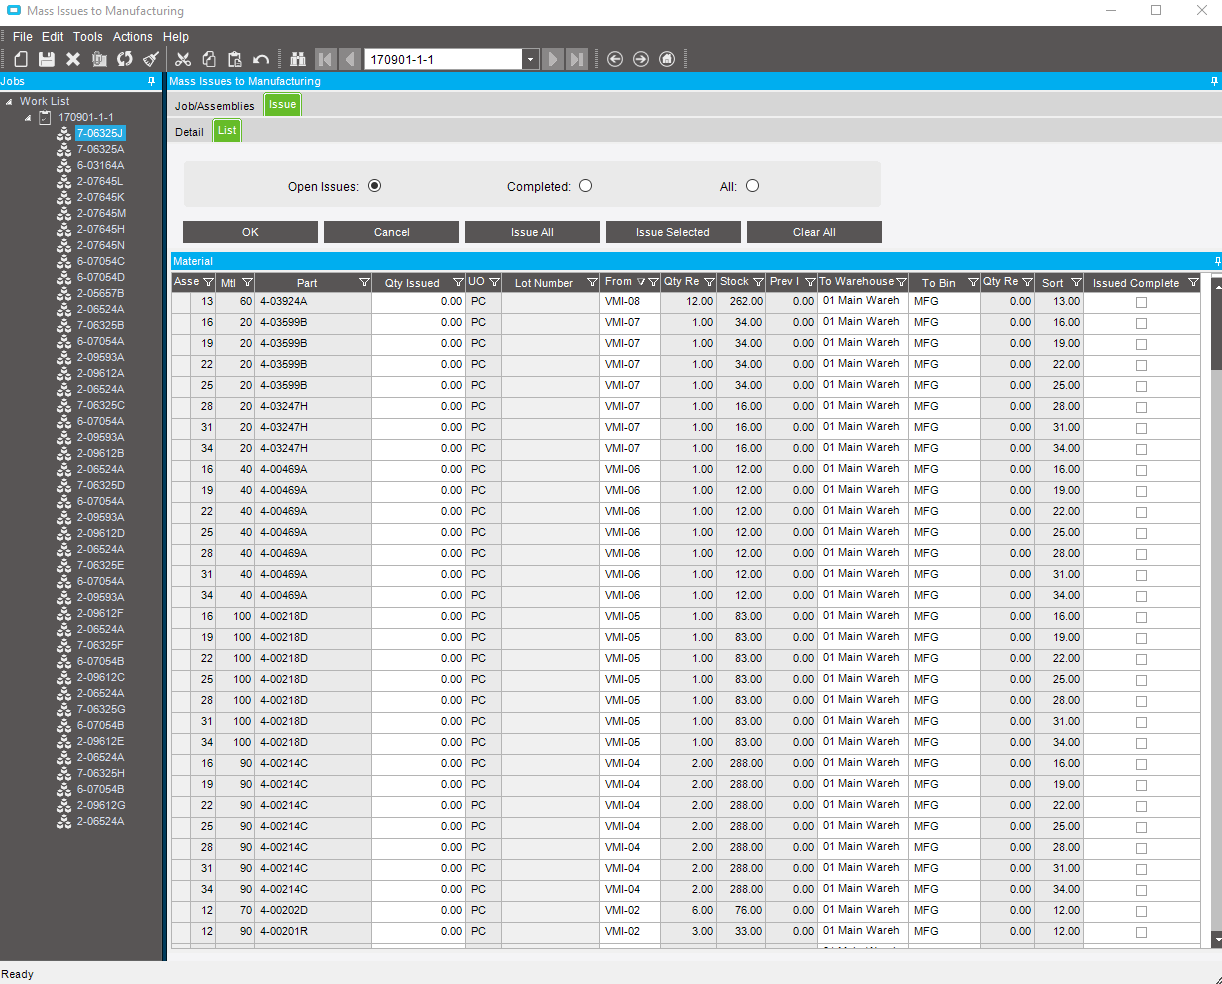Image resolution: width=1222 pixels, height=984 pixels.
Task: Click the Refresh arrows toolbar icon
Action: [x=125, y=59]
